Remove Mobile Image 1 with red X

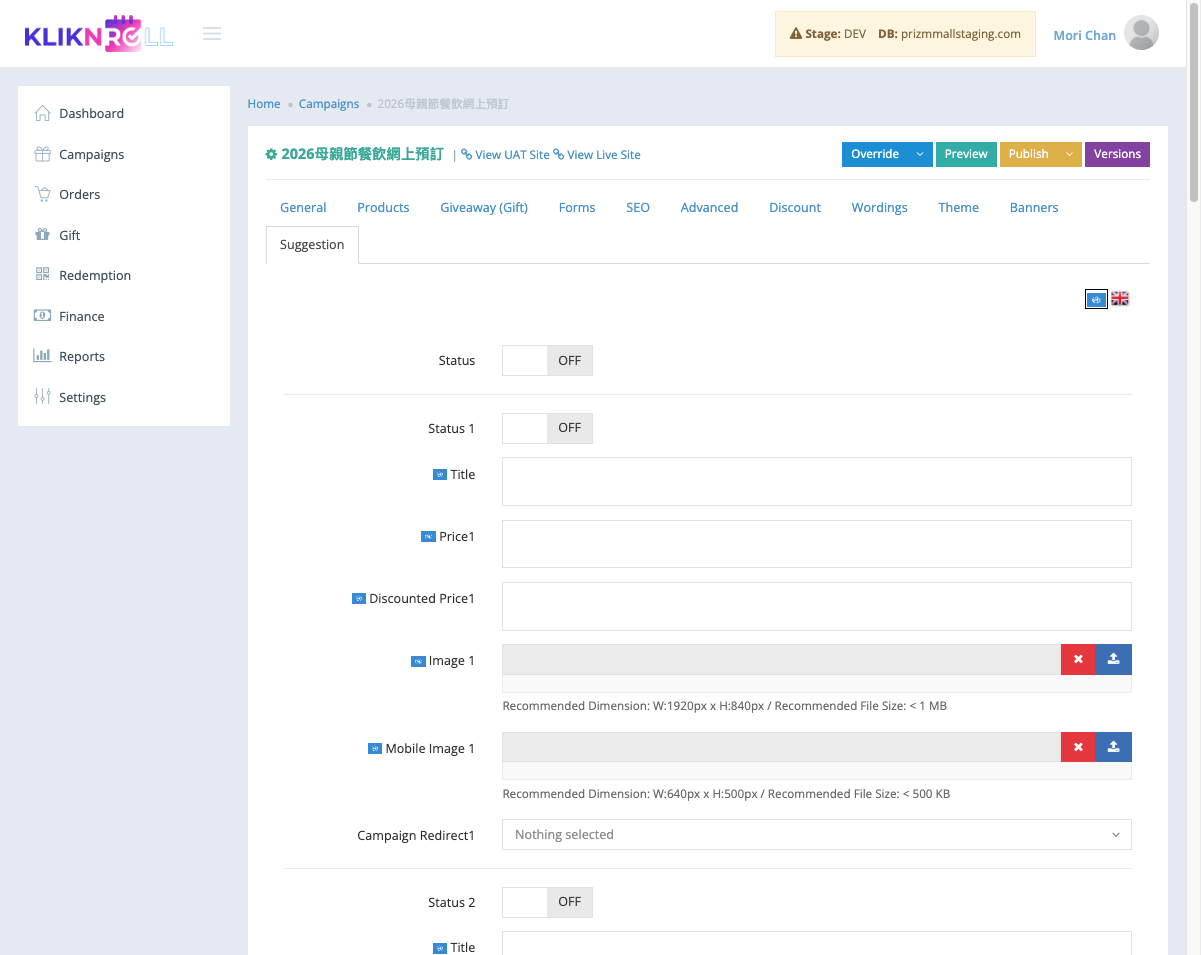point(1078,747)
